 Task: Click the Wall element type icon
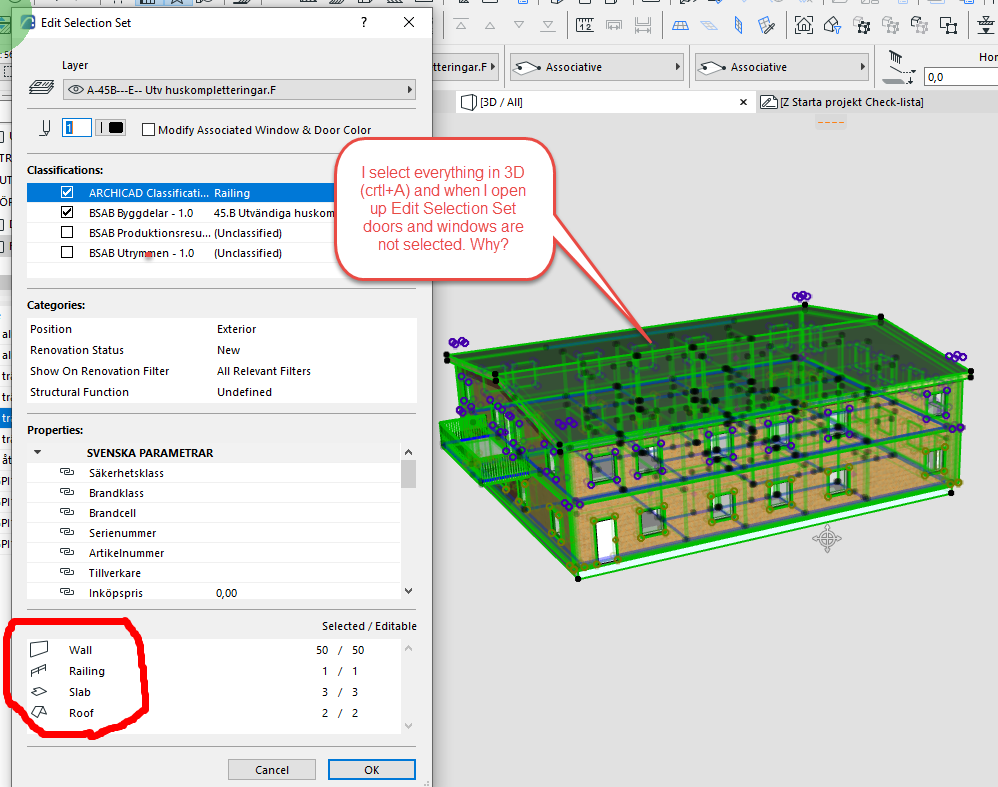point(39,650)
